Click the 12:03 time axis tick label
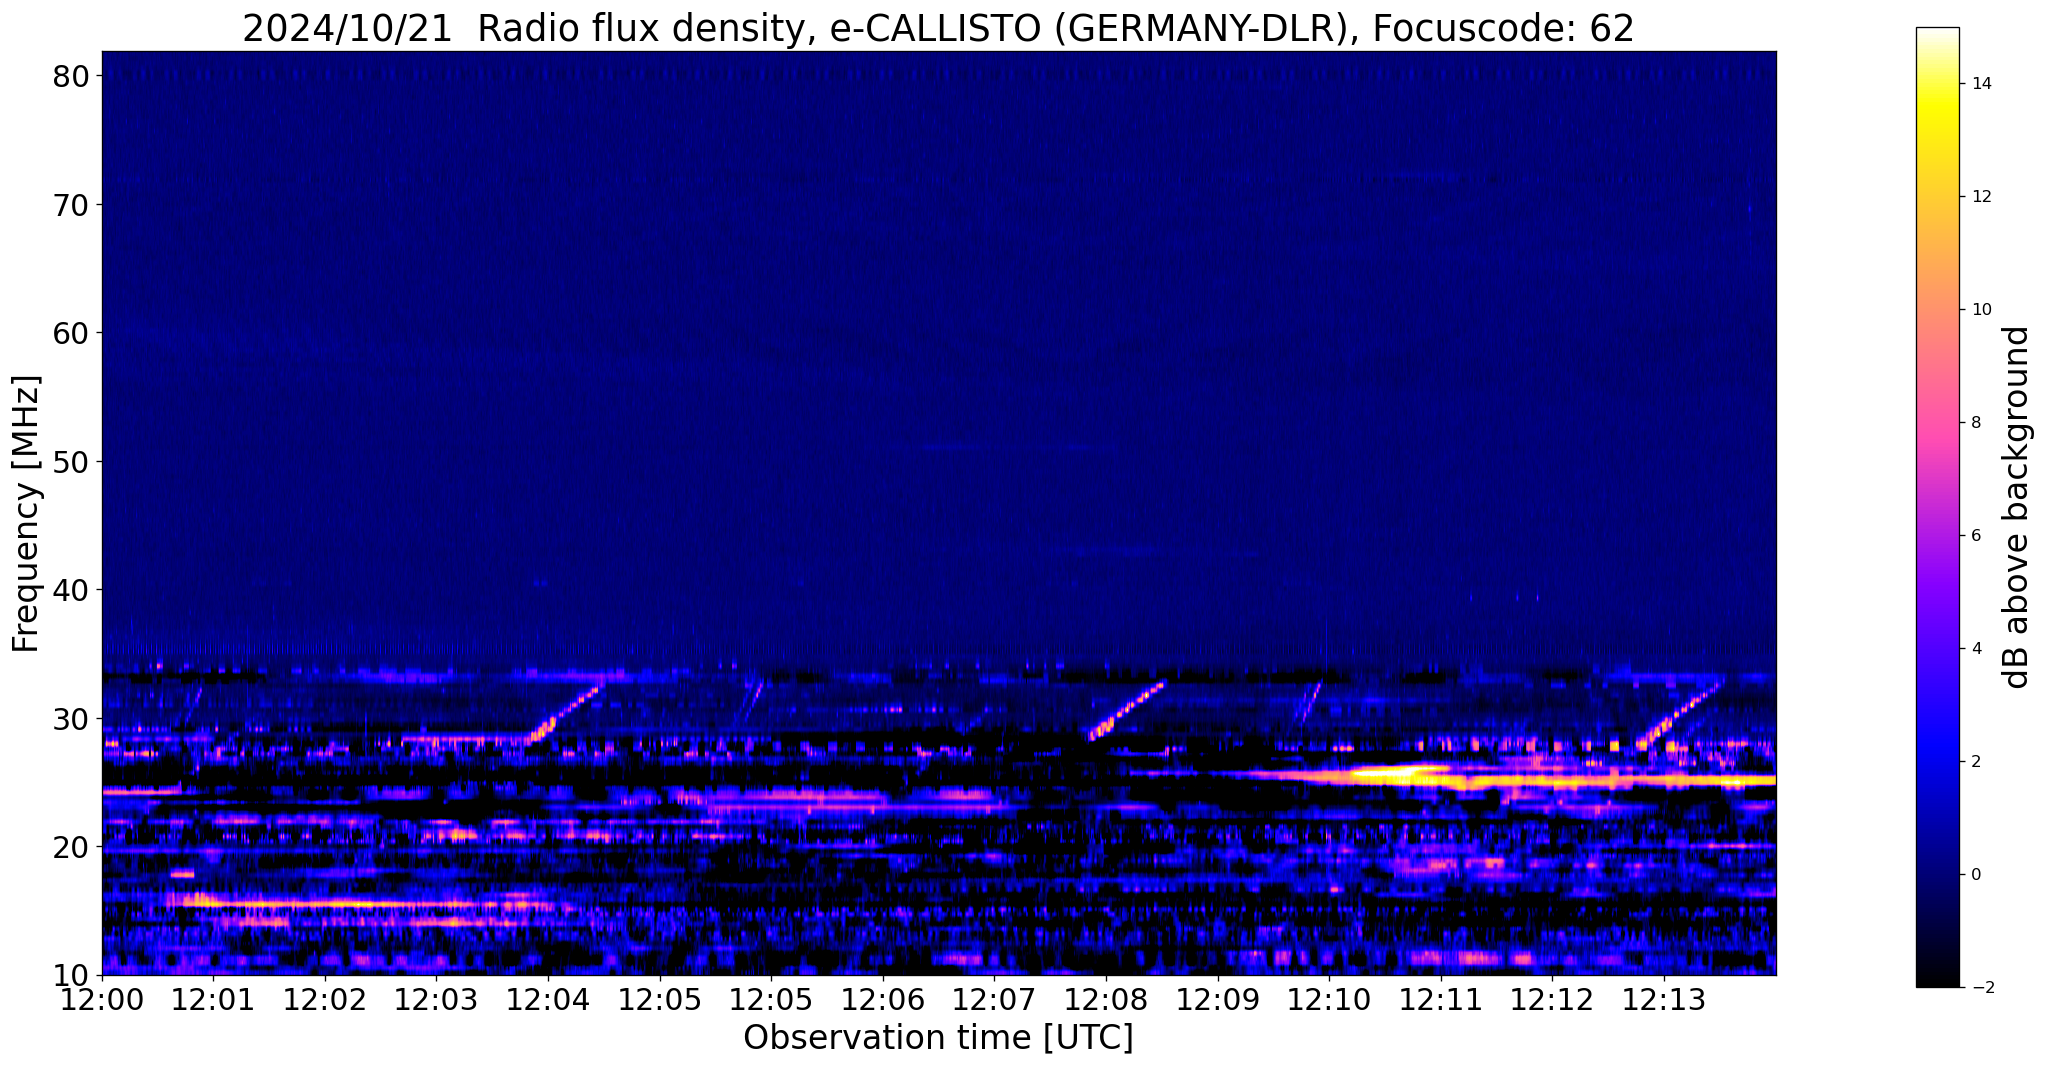Screen dimensions: 2047x1067 (437, 1000)
